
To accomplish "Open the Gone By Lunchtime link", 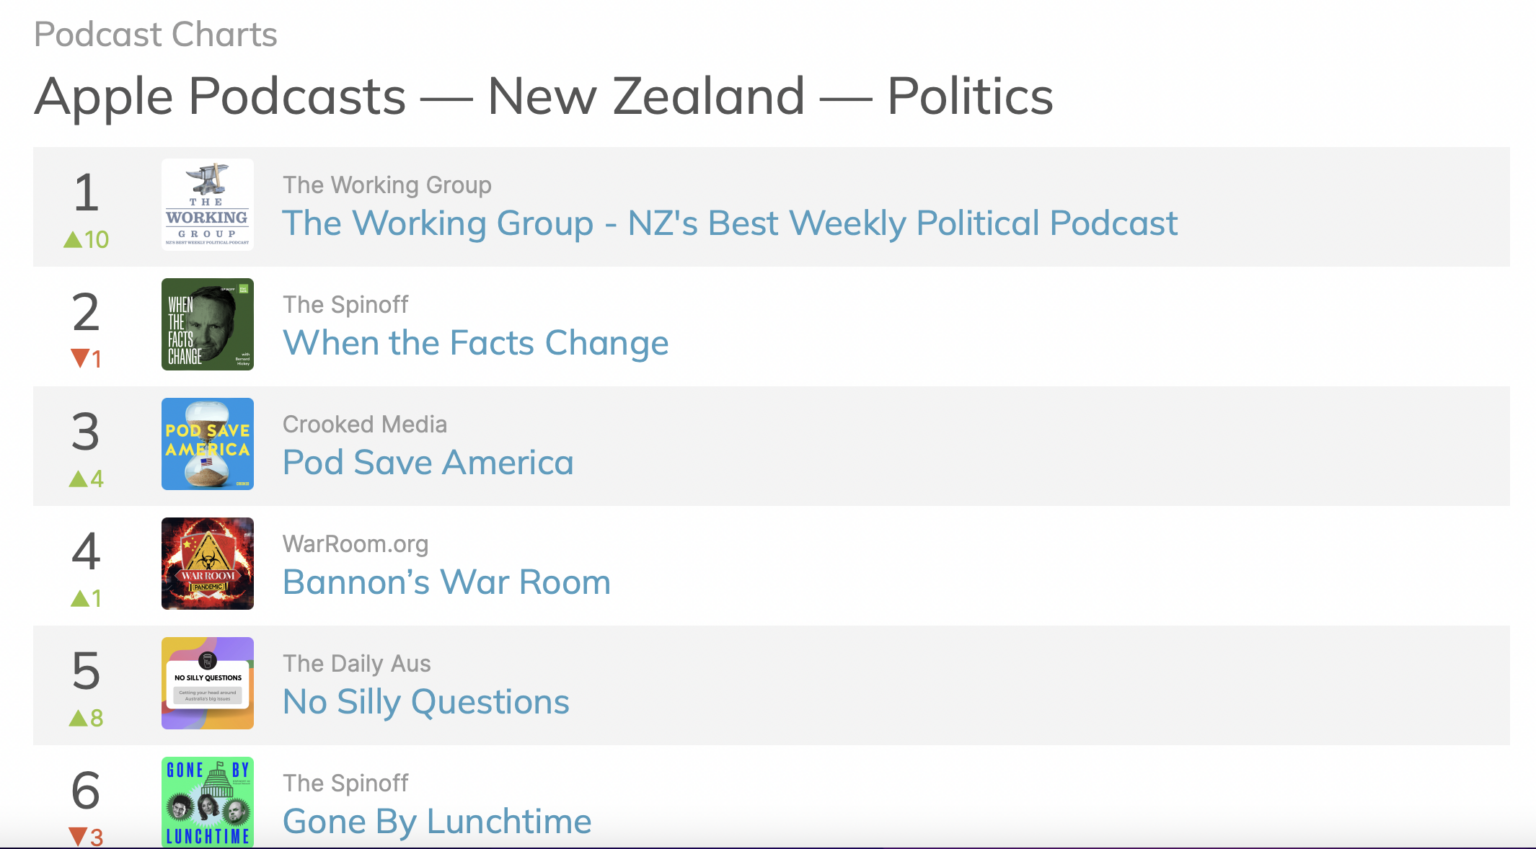I will 437,821.
